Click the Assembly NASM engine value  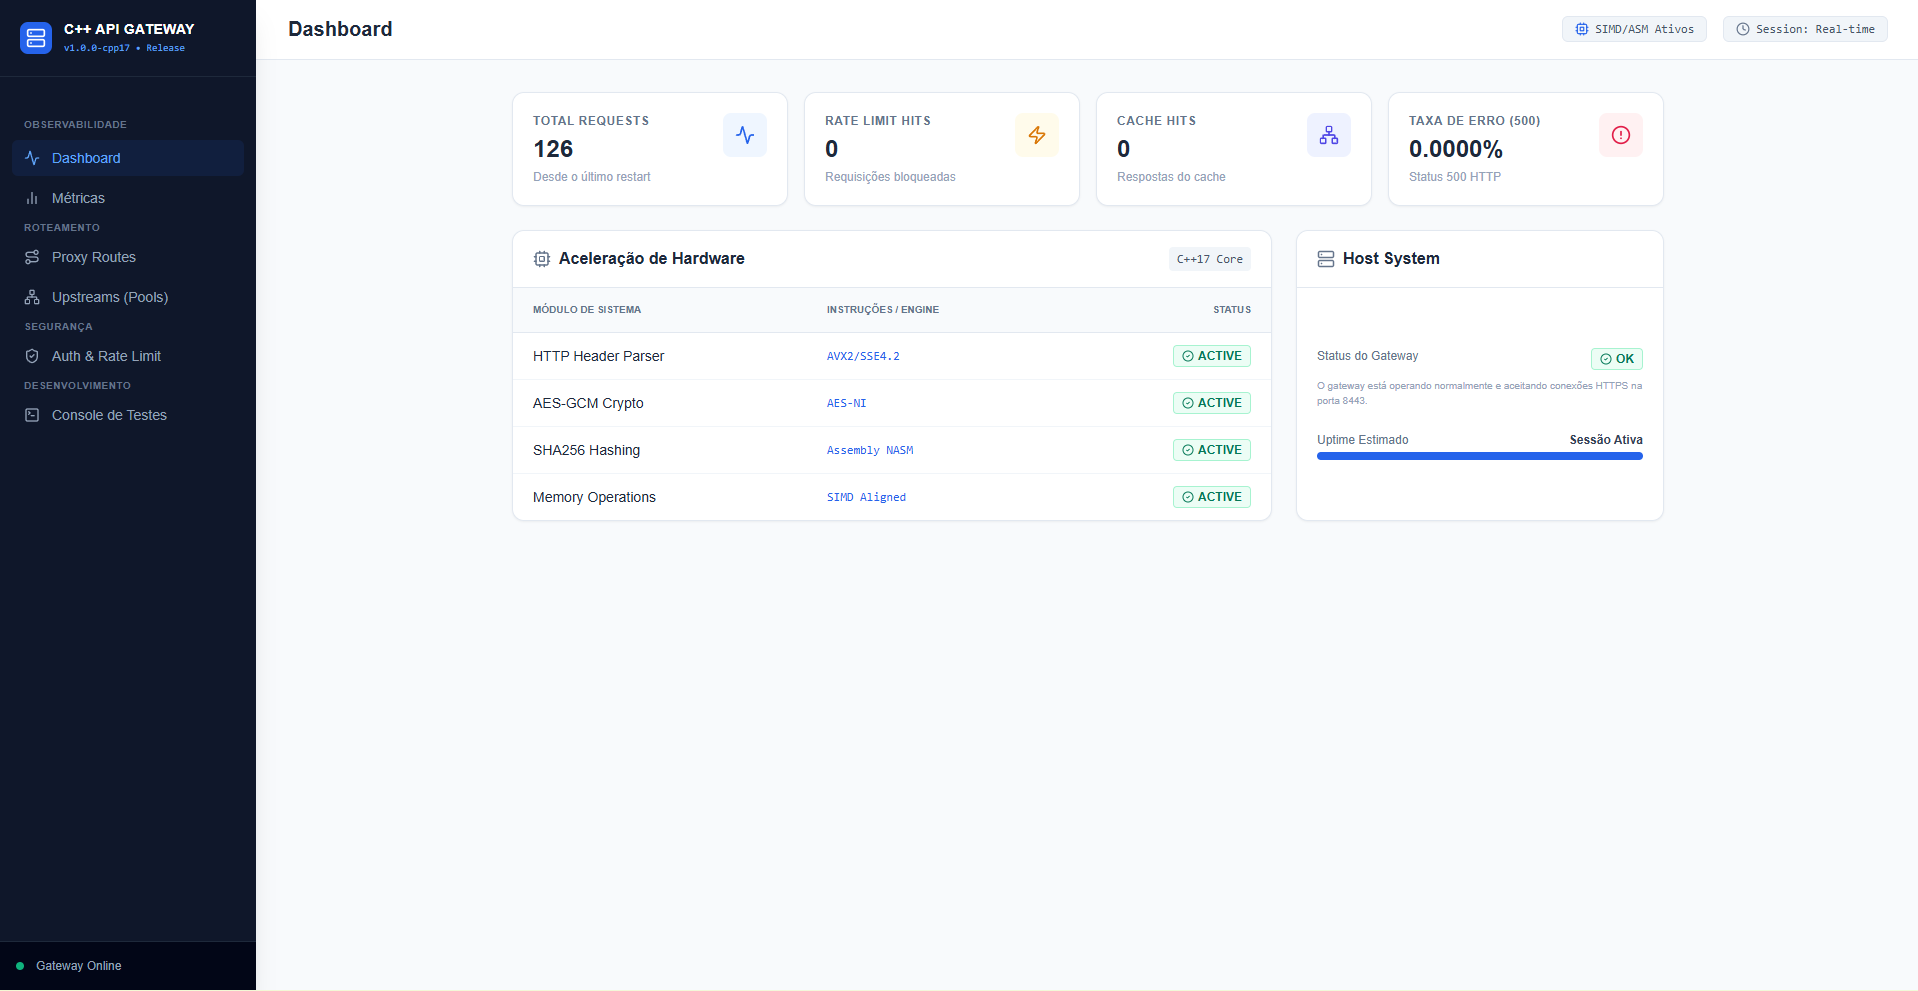(870, 450)
